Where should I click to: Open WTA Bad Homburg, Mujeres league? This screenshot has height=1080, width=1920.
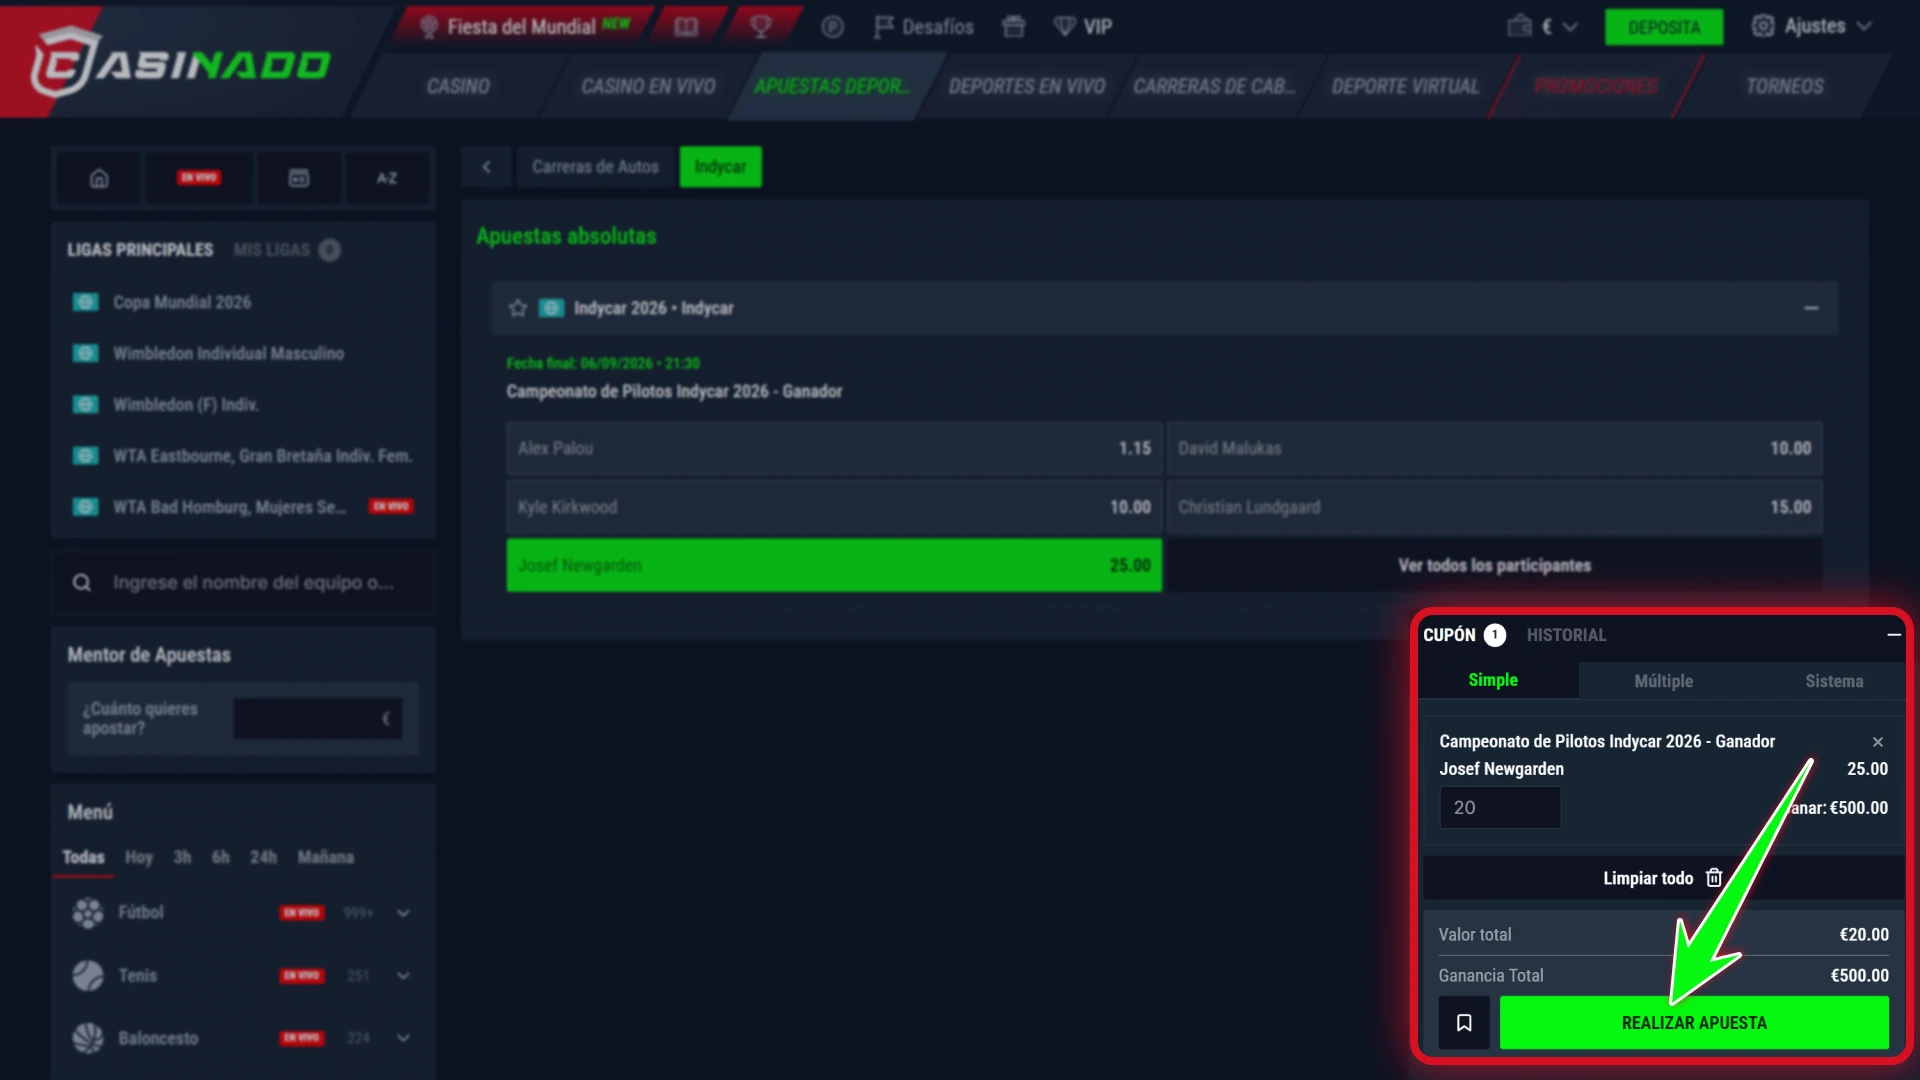[x=228, y=507]
